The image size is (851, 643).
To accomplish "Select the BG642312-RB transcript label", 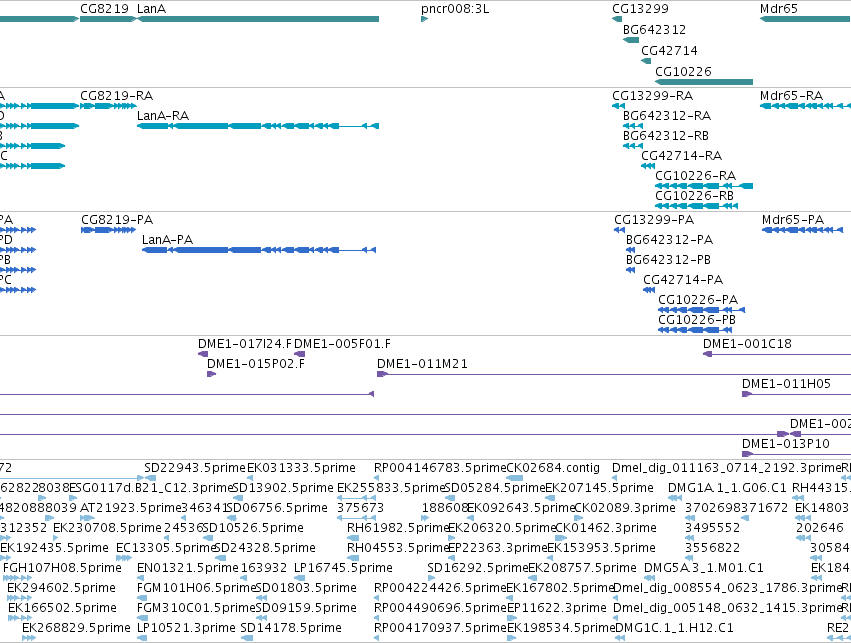I will 665,136.
